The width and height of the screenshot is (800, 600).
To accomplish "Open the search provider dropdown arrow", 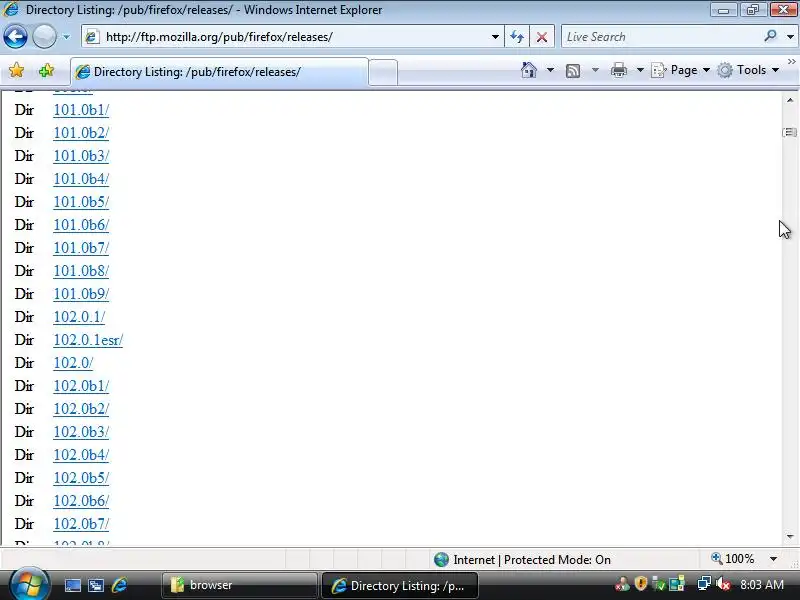I will 790,37.
